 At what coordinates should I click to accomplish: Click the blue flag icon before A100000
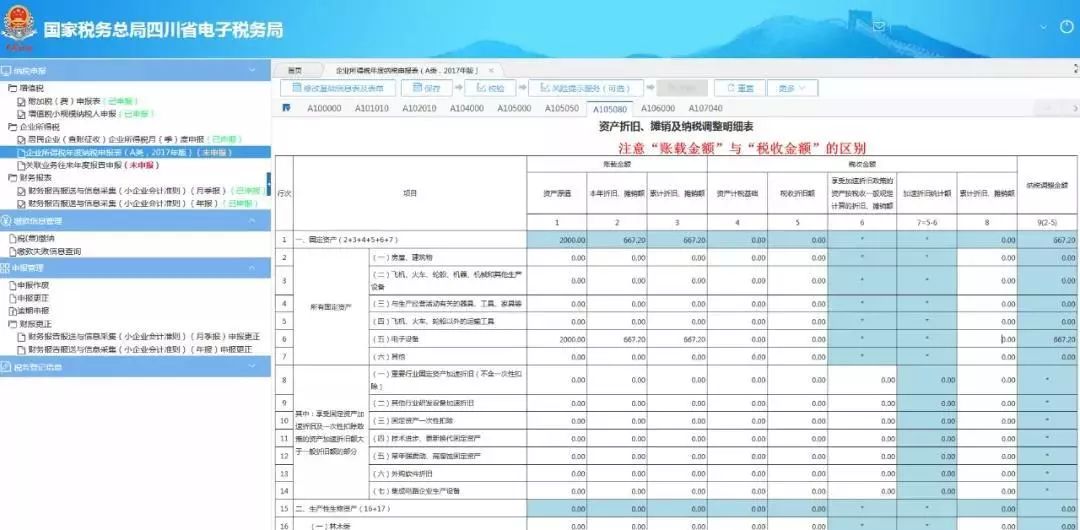pyautogui.click(x=287, y=108)
